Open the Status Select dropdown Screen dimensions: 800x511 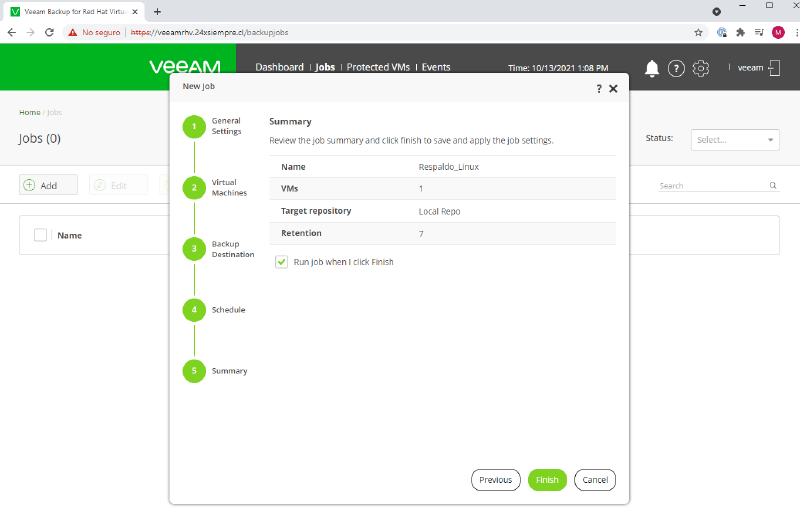coord(735,140)
